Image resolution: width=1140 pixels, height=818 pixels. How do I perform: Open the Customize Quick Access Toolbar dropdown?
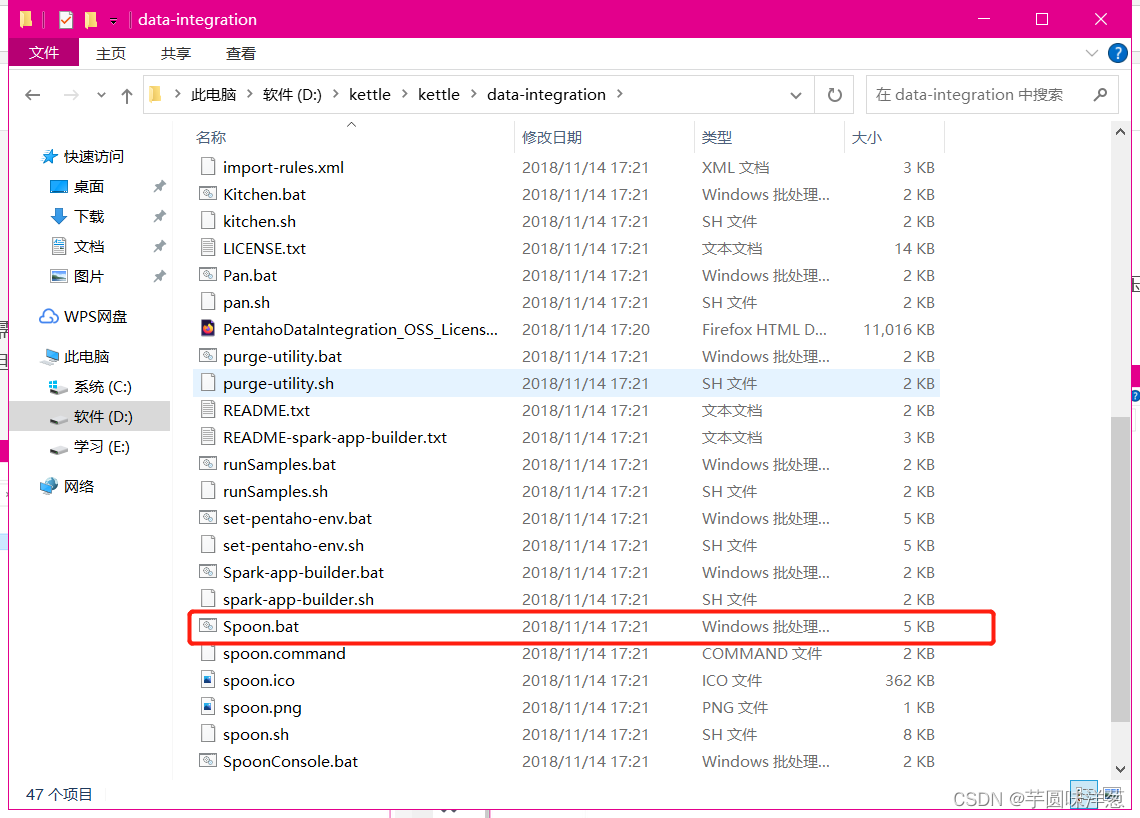[113, 20]
